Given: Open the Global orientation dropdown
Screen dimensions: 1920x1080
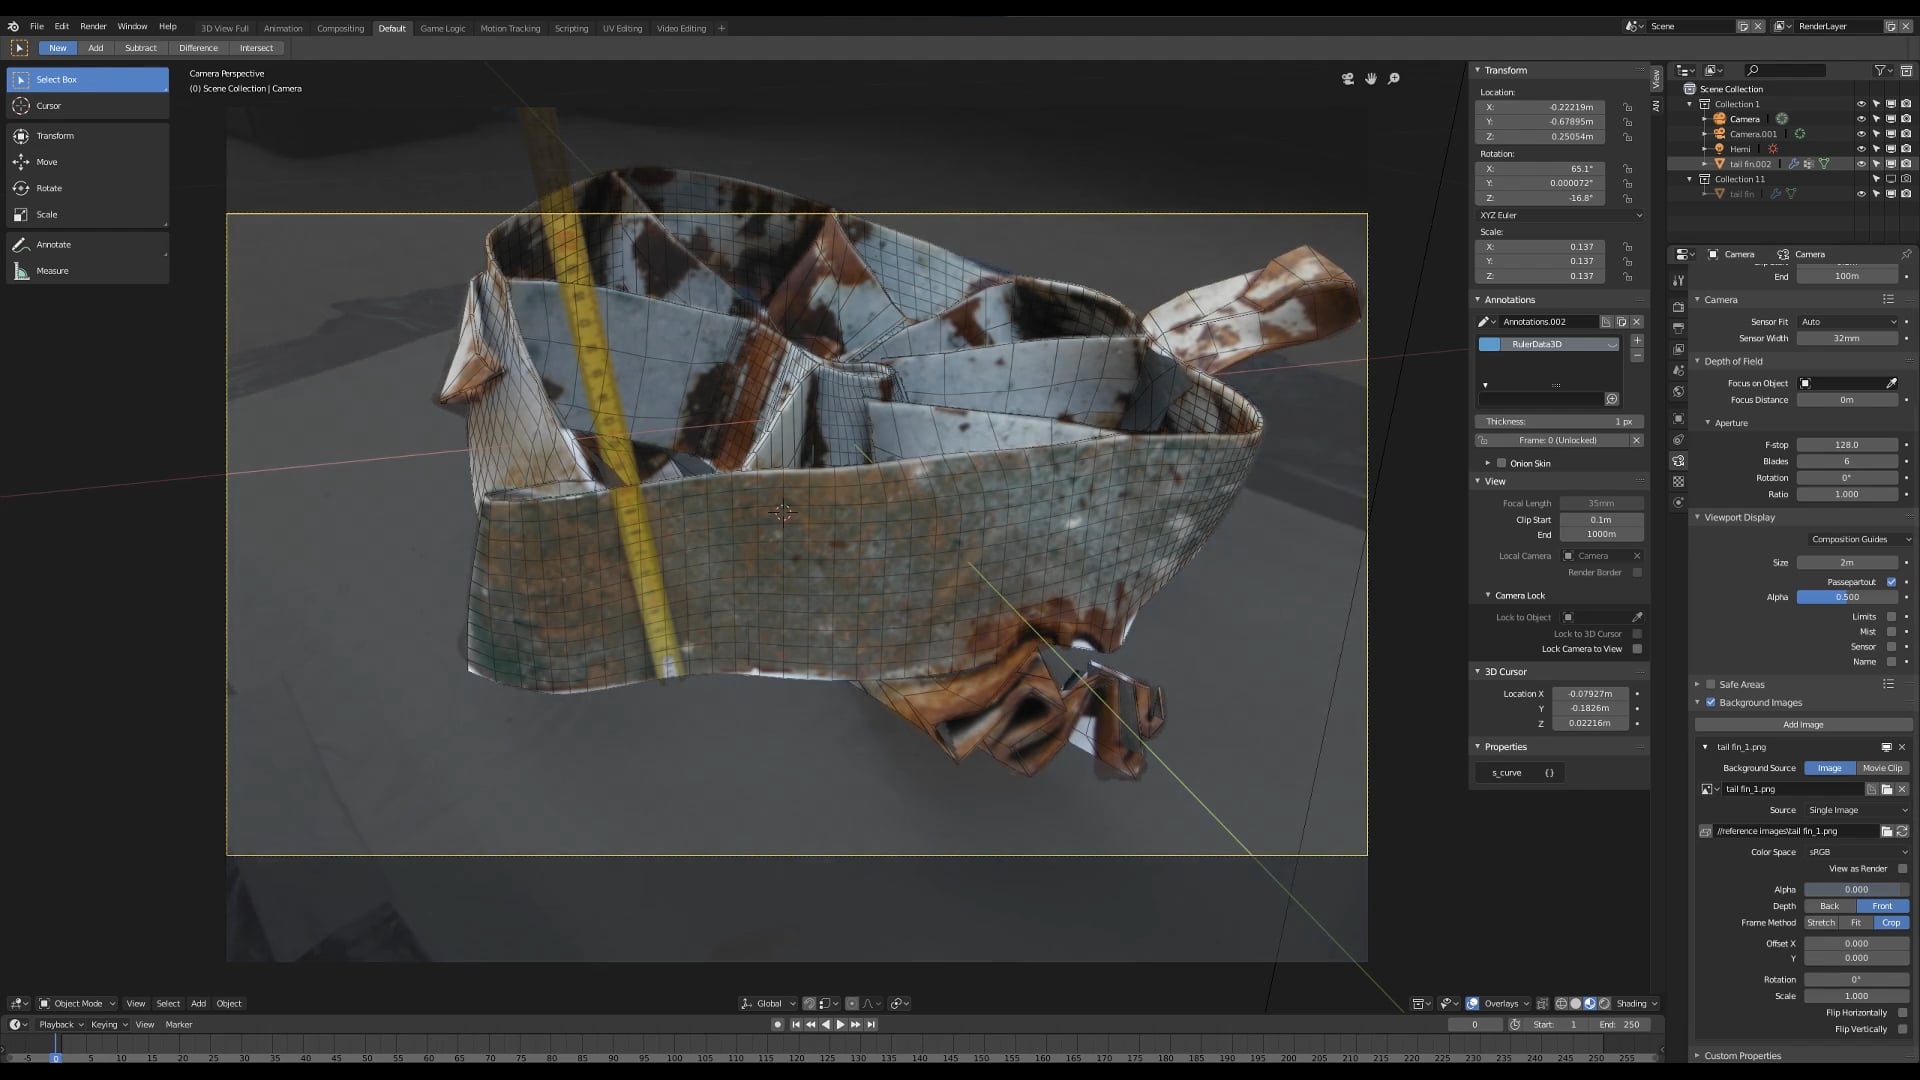Looking at the screenshot, I should point(768,1003).
